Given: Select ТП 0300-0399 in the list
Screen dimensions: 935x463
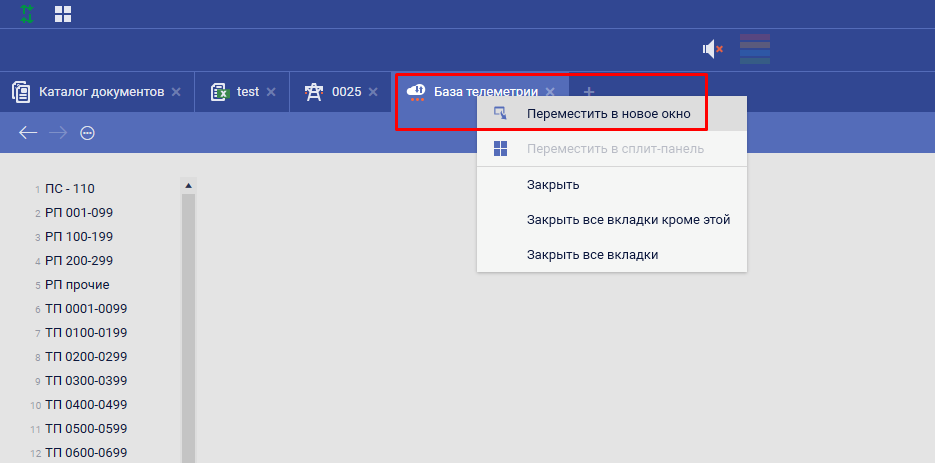Looking at the screenshot, I should point(86,381).
